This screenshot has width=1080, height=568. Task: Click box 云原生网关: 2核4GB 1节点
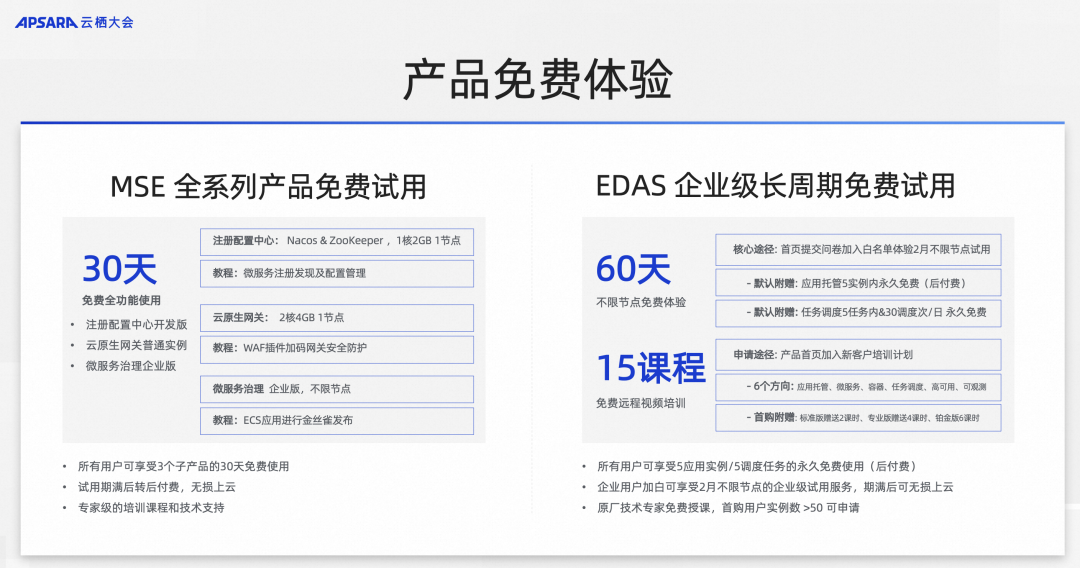(x=337, y=318)
